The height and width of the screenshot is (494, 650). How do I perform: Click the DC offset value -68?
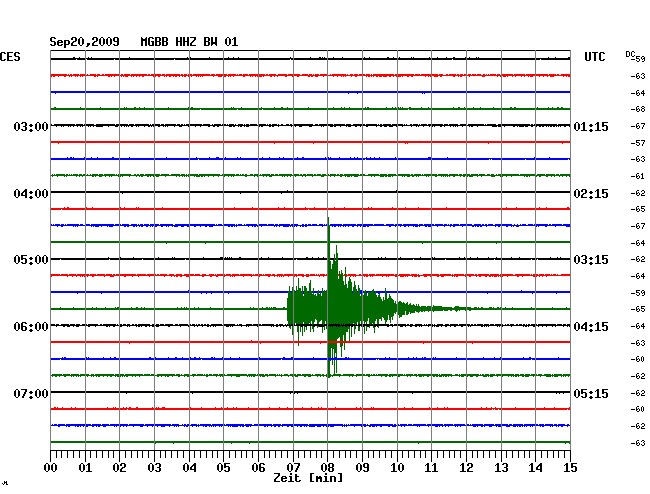click(638, 109)
